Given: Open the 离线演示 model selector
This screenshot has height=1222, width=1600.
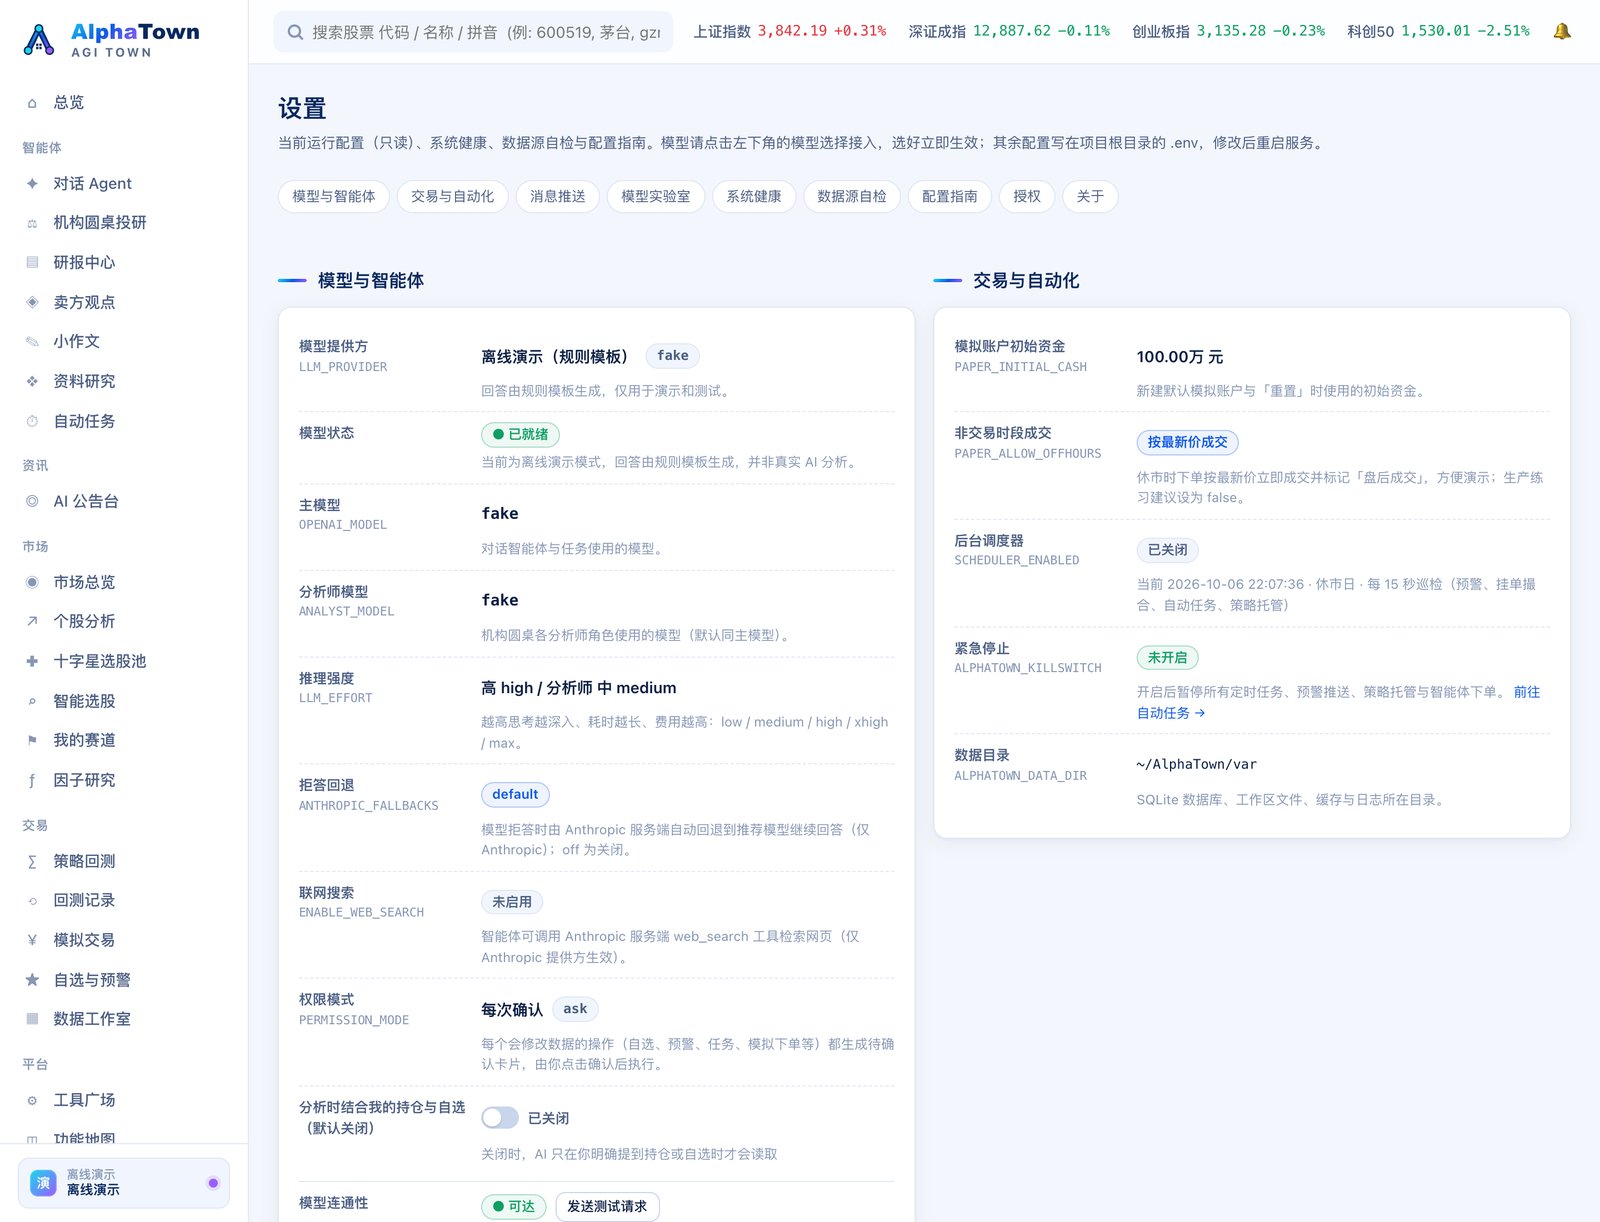Looking at the screenshot, I should (x=124, y=1183).
